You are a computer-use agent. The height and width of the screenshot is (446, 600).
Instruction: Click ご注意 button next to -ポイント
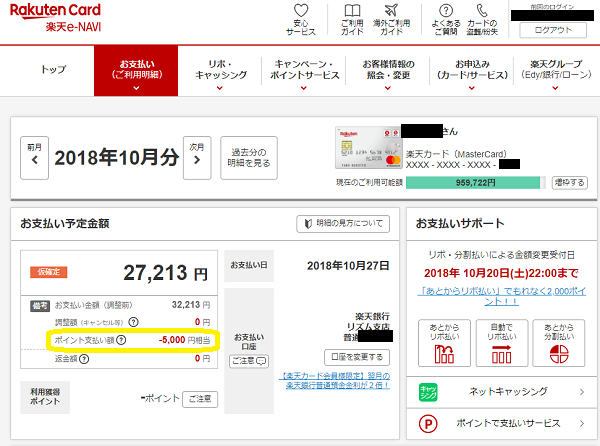(x=200, y=399)
